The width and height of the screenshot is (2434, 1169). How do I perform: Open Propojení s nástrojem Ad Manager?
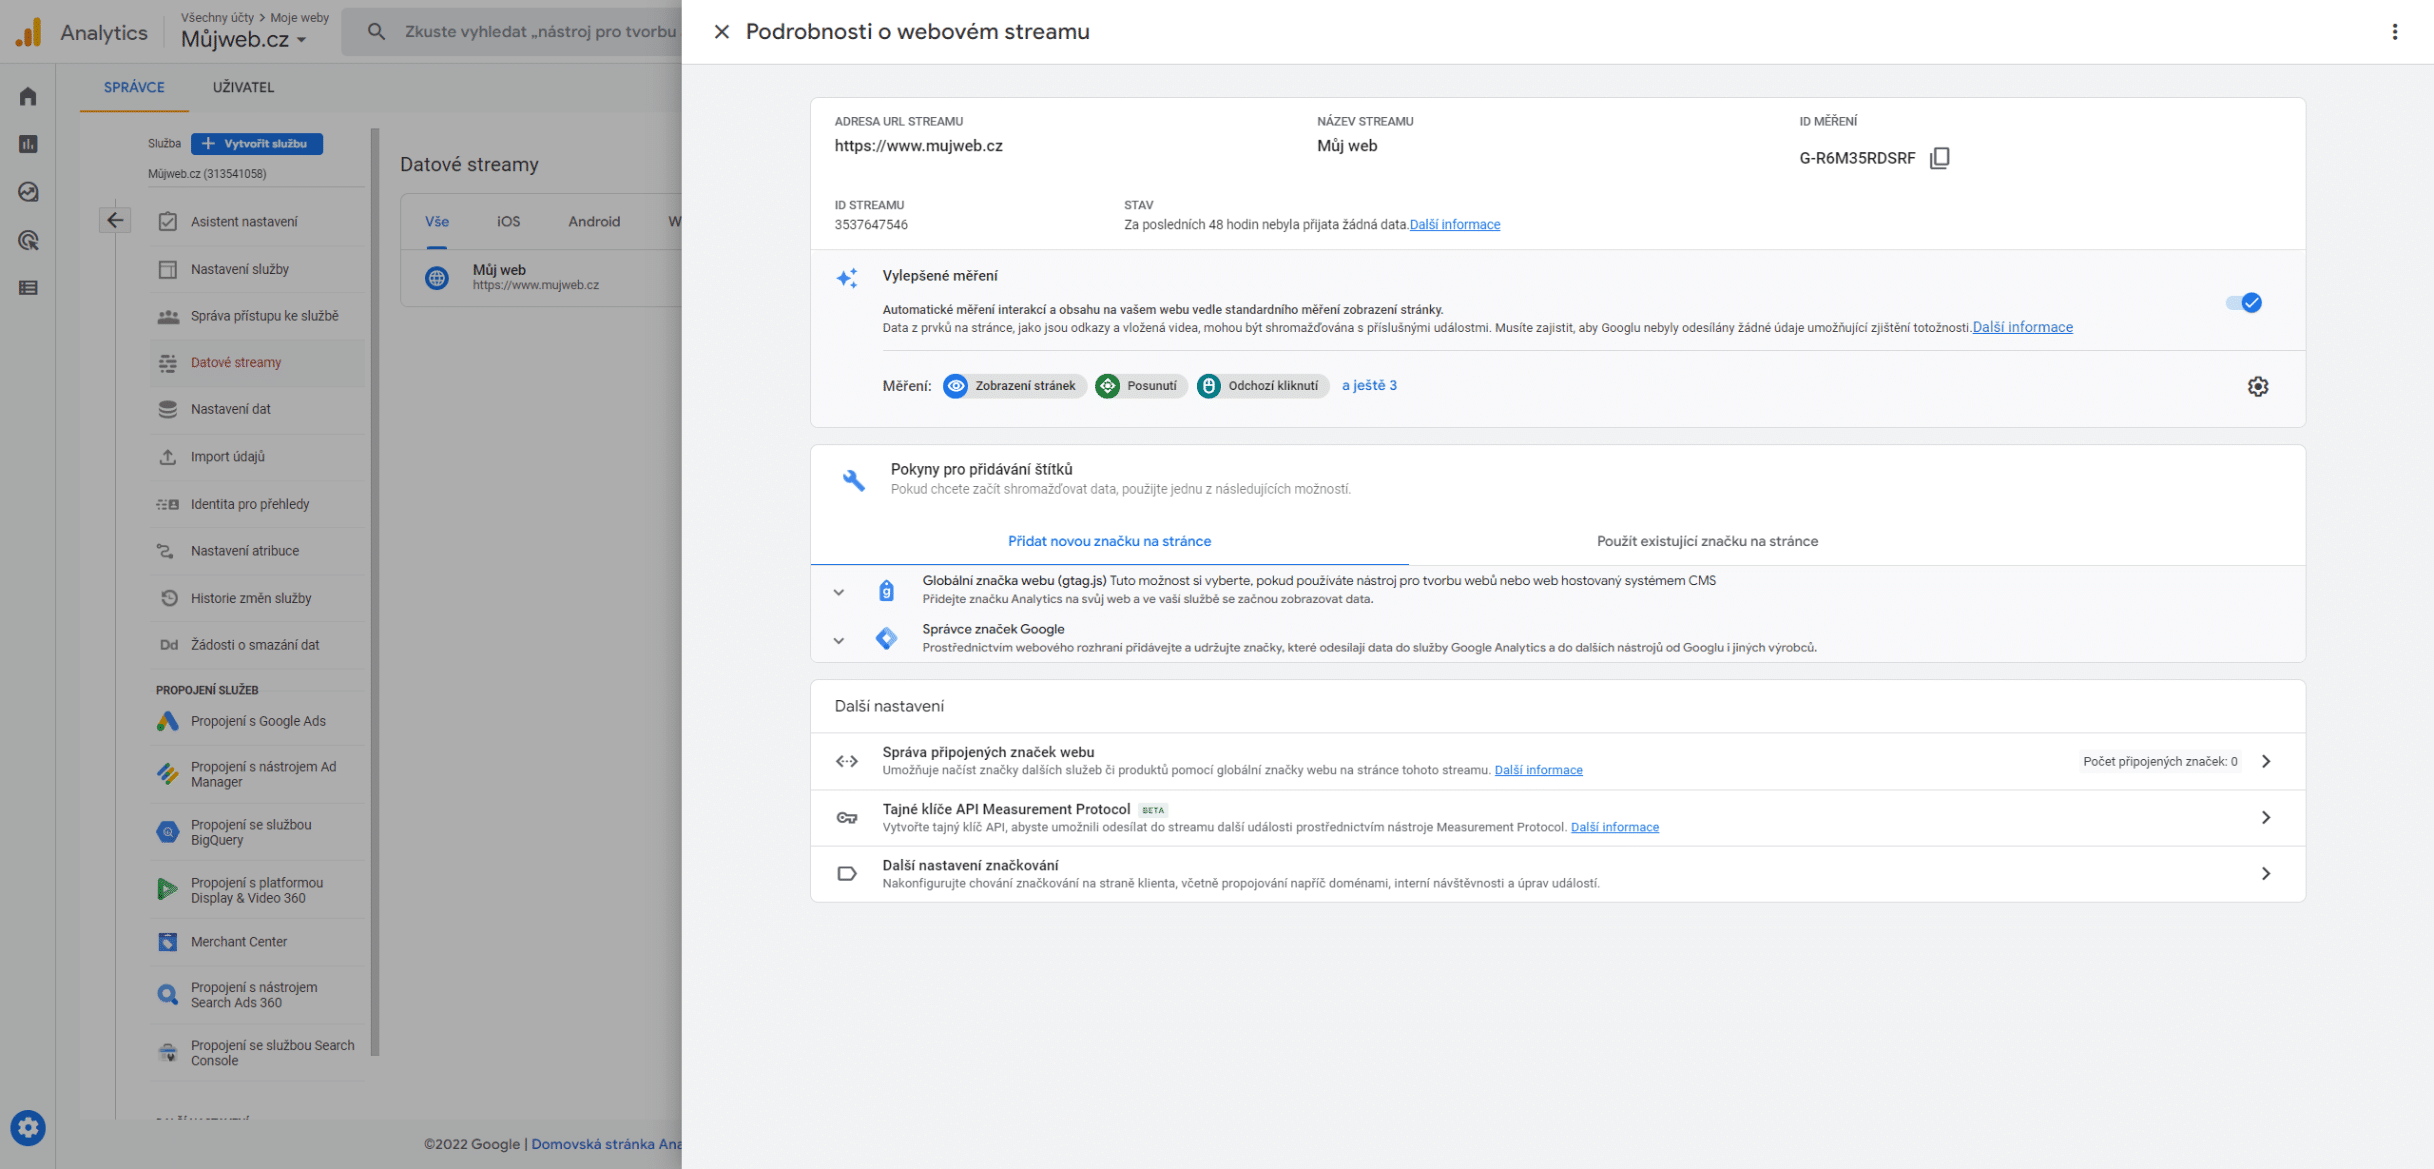click(258, 774)
